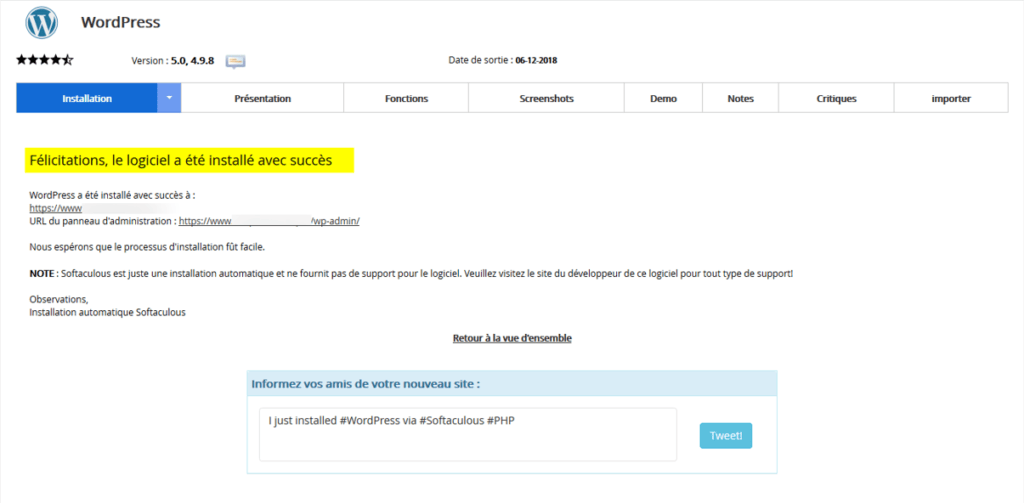Viewport: 1024px width, 503px height.
Task: Click the 'NOTE' Softaculous support paragraph
Action: (411, 273)
